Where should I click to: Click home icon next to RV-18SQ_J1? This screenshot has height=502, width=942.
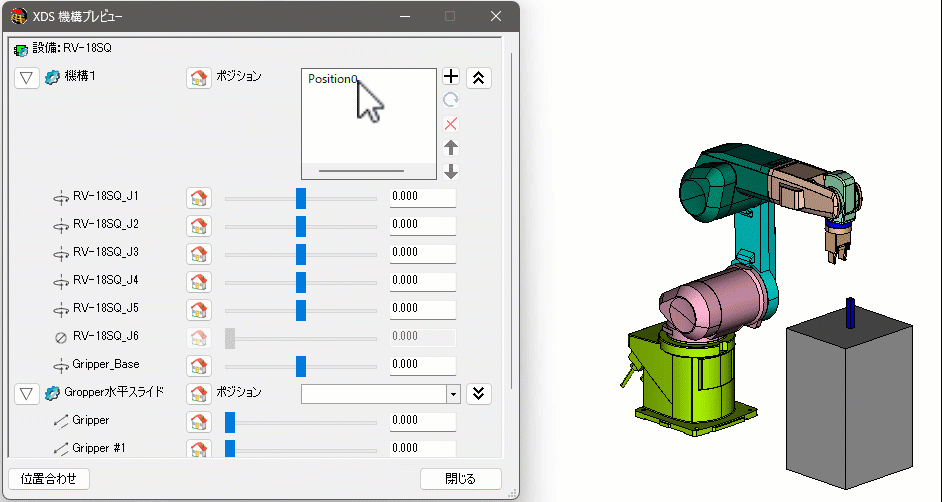[199, 198]
